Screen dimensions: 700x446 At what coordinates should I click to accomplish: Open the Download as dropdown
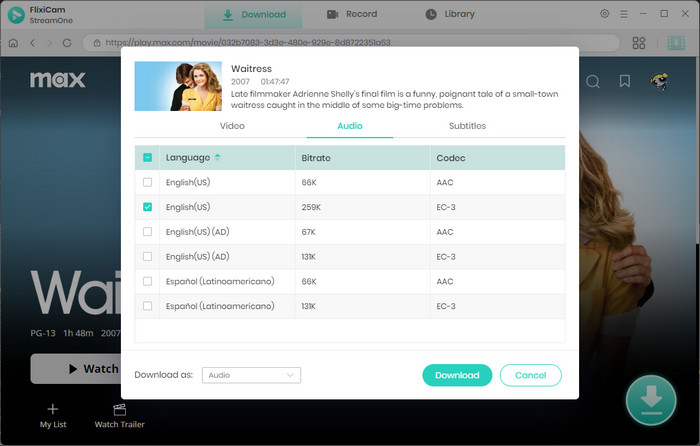(x=251, y=375)
